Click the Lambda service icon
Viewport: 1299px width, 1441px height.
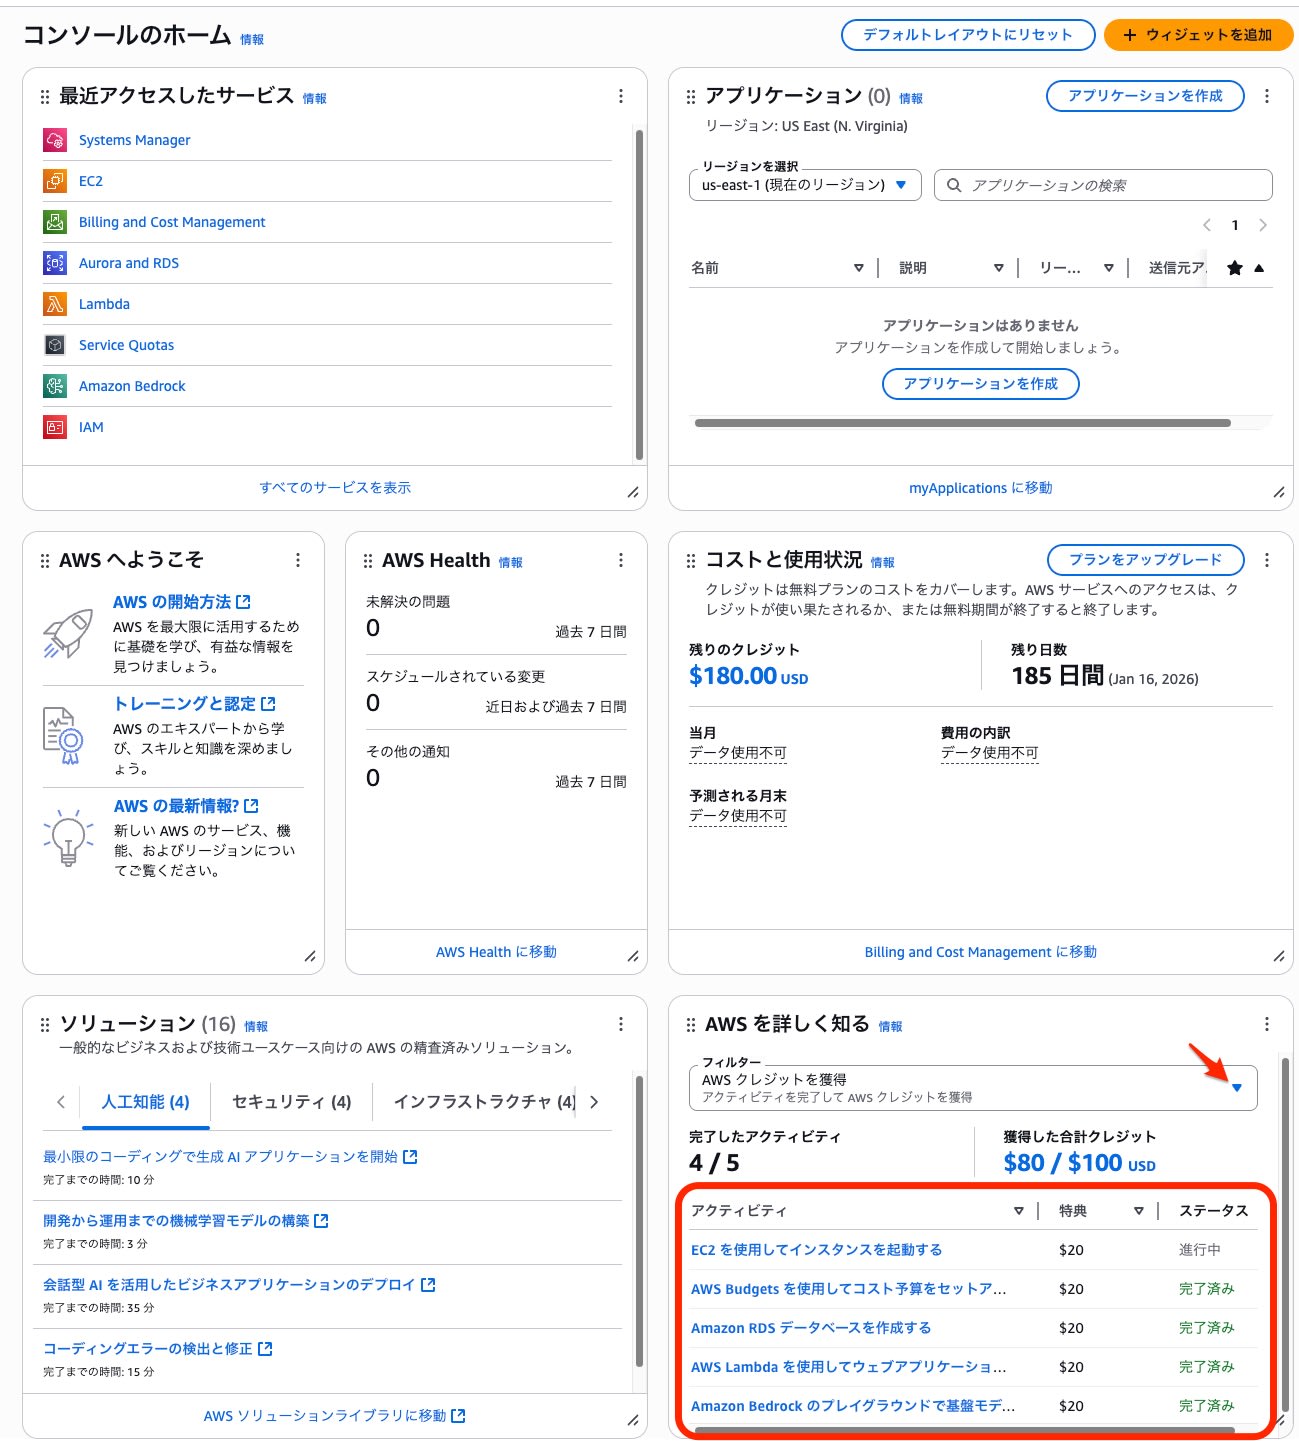pos(55,304)
